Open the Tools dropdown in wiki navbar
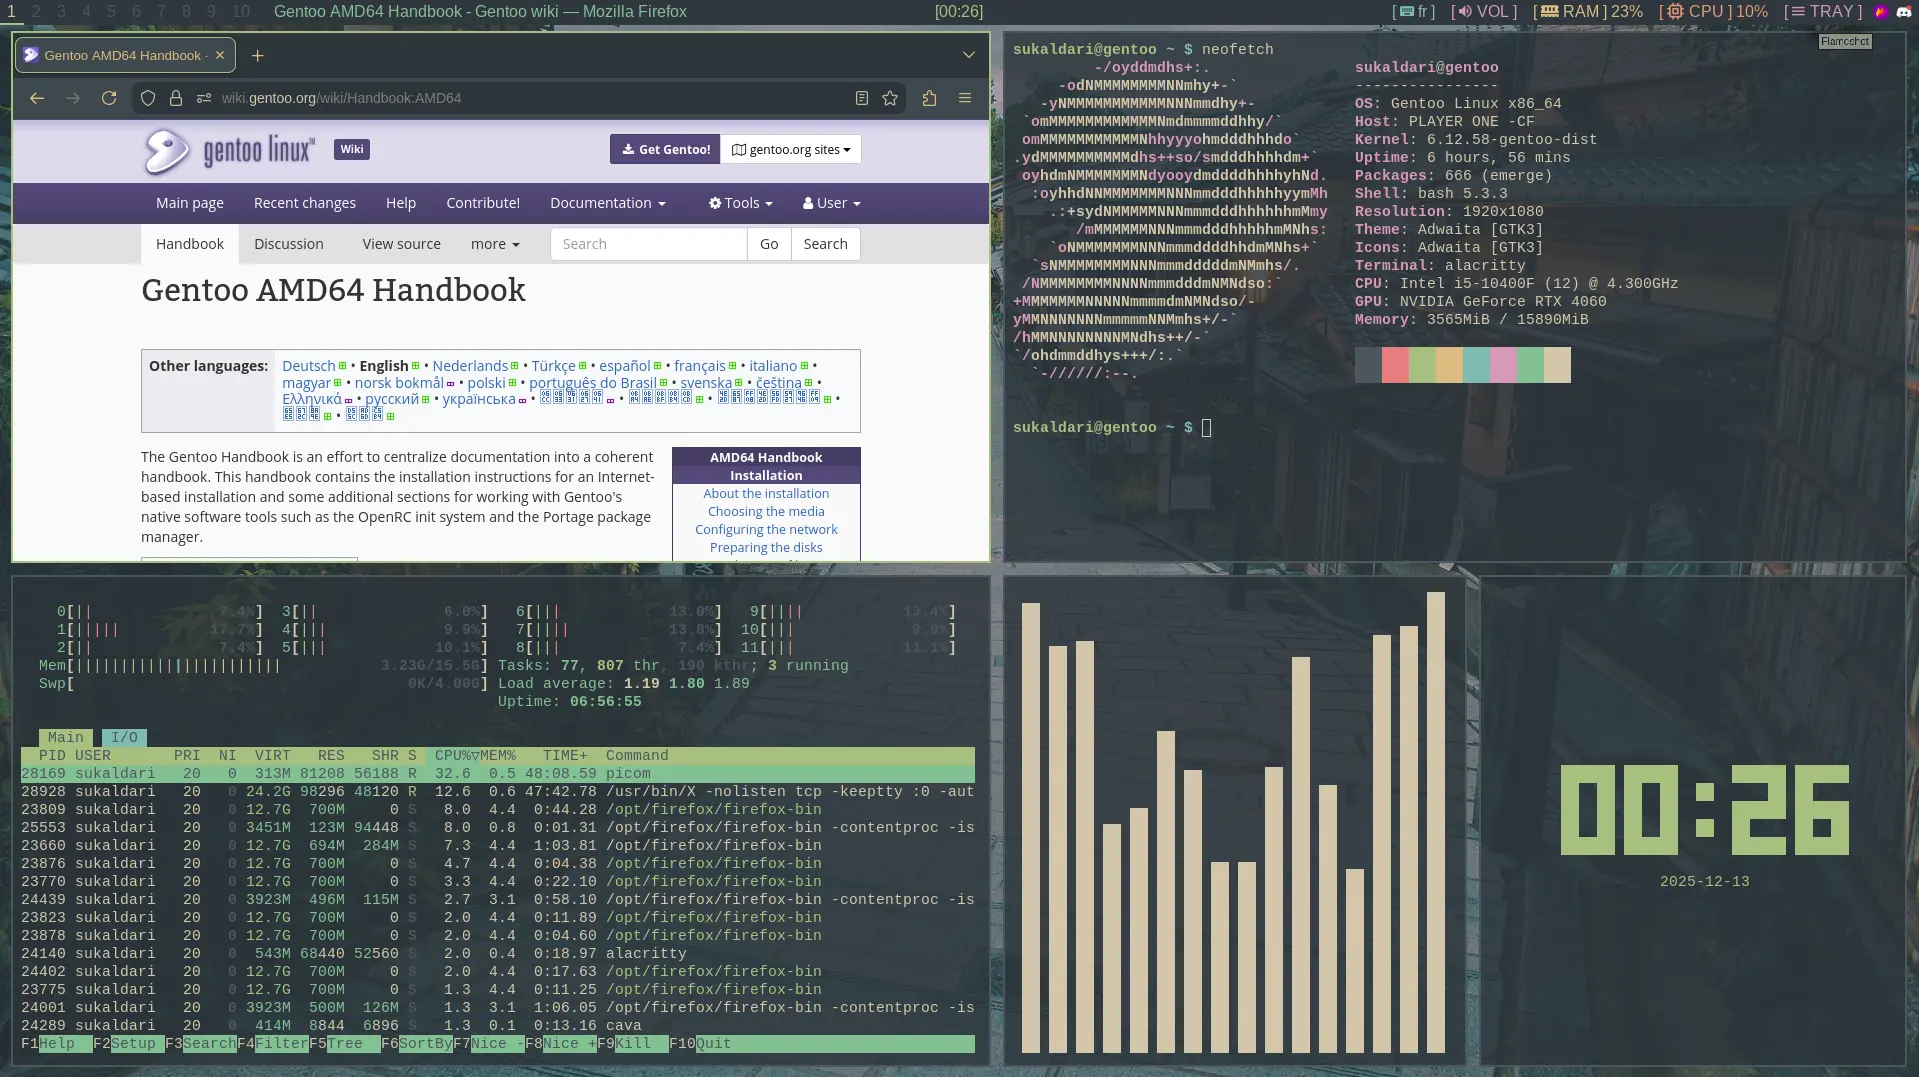The height and width of the screenshot is (1077, 1919). (741, 203)
